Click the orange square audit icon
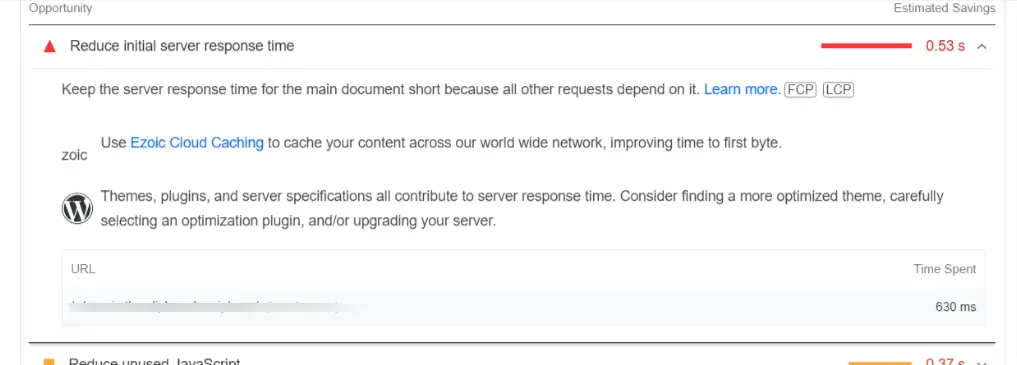 49,362
